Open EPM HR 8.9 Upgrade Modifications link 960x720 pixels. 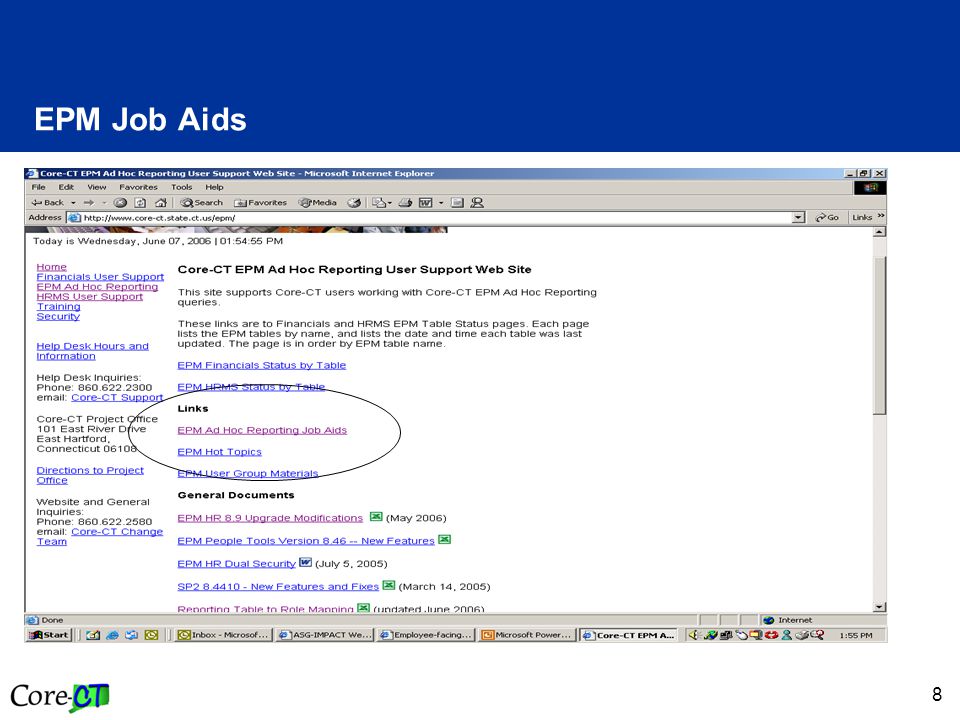coord(270,518)
